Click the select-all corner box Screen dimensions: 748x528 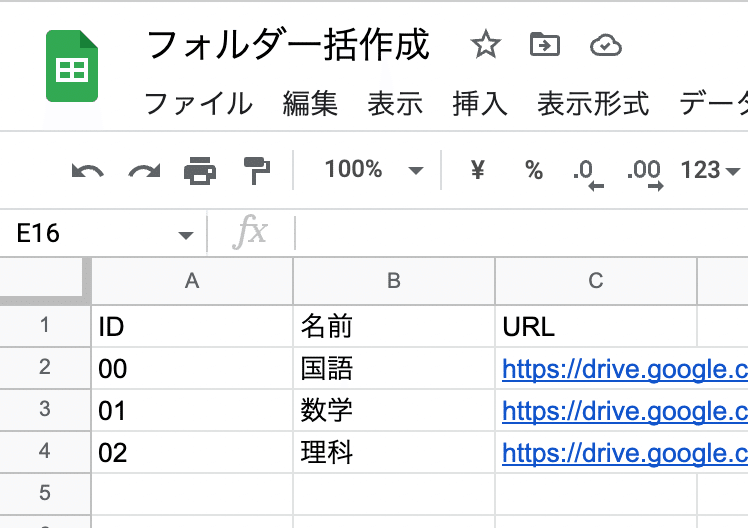coord(44,280)
